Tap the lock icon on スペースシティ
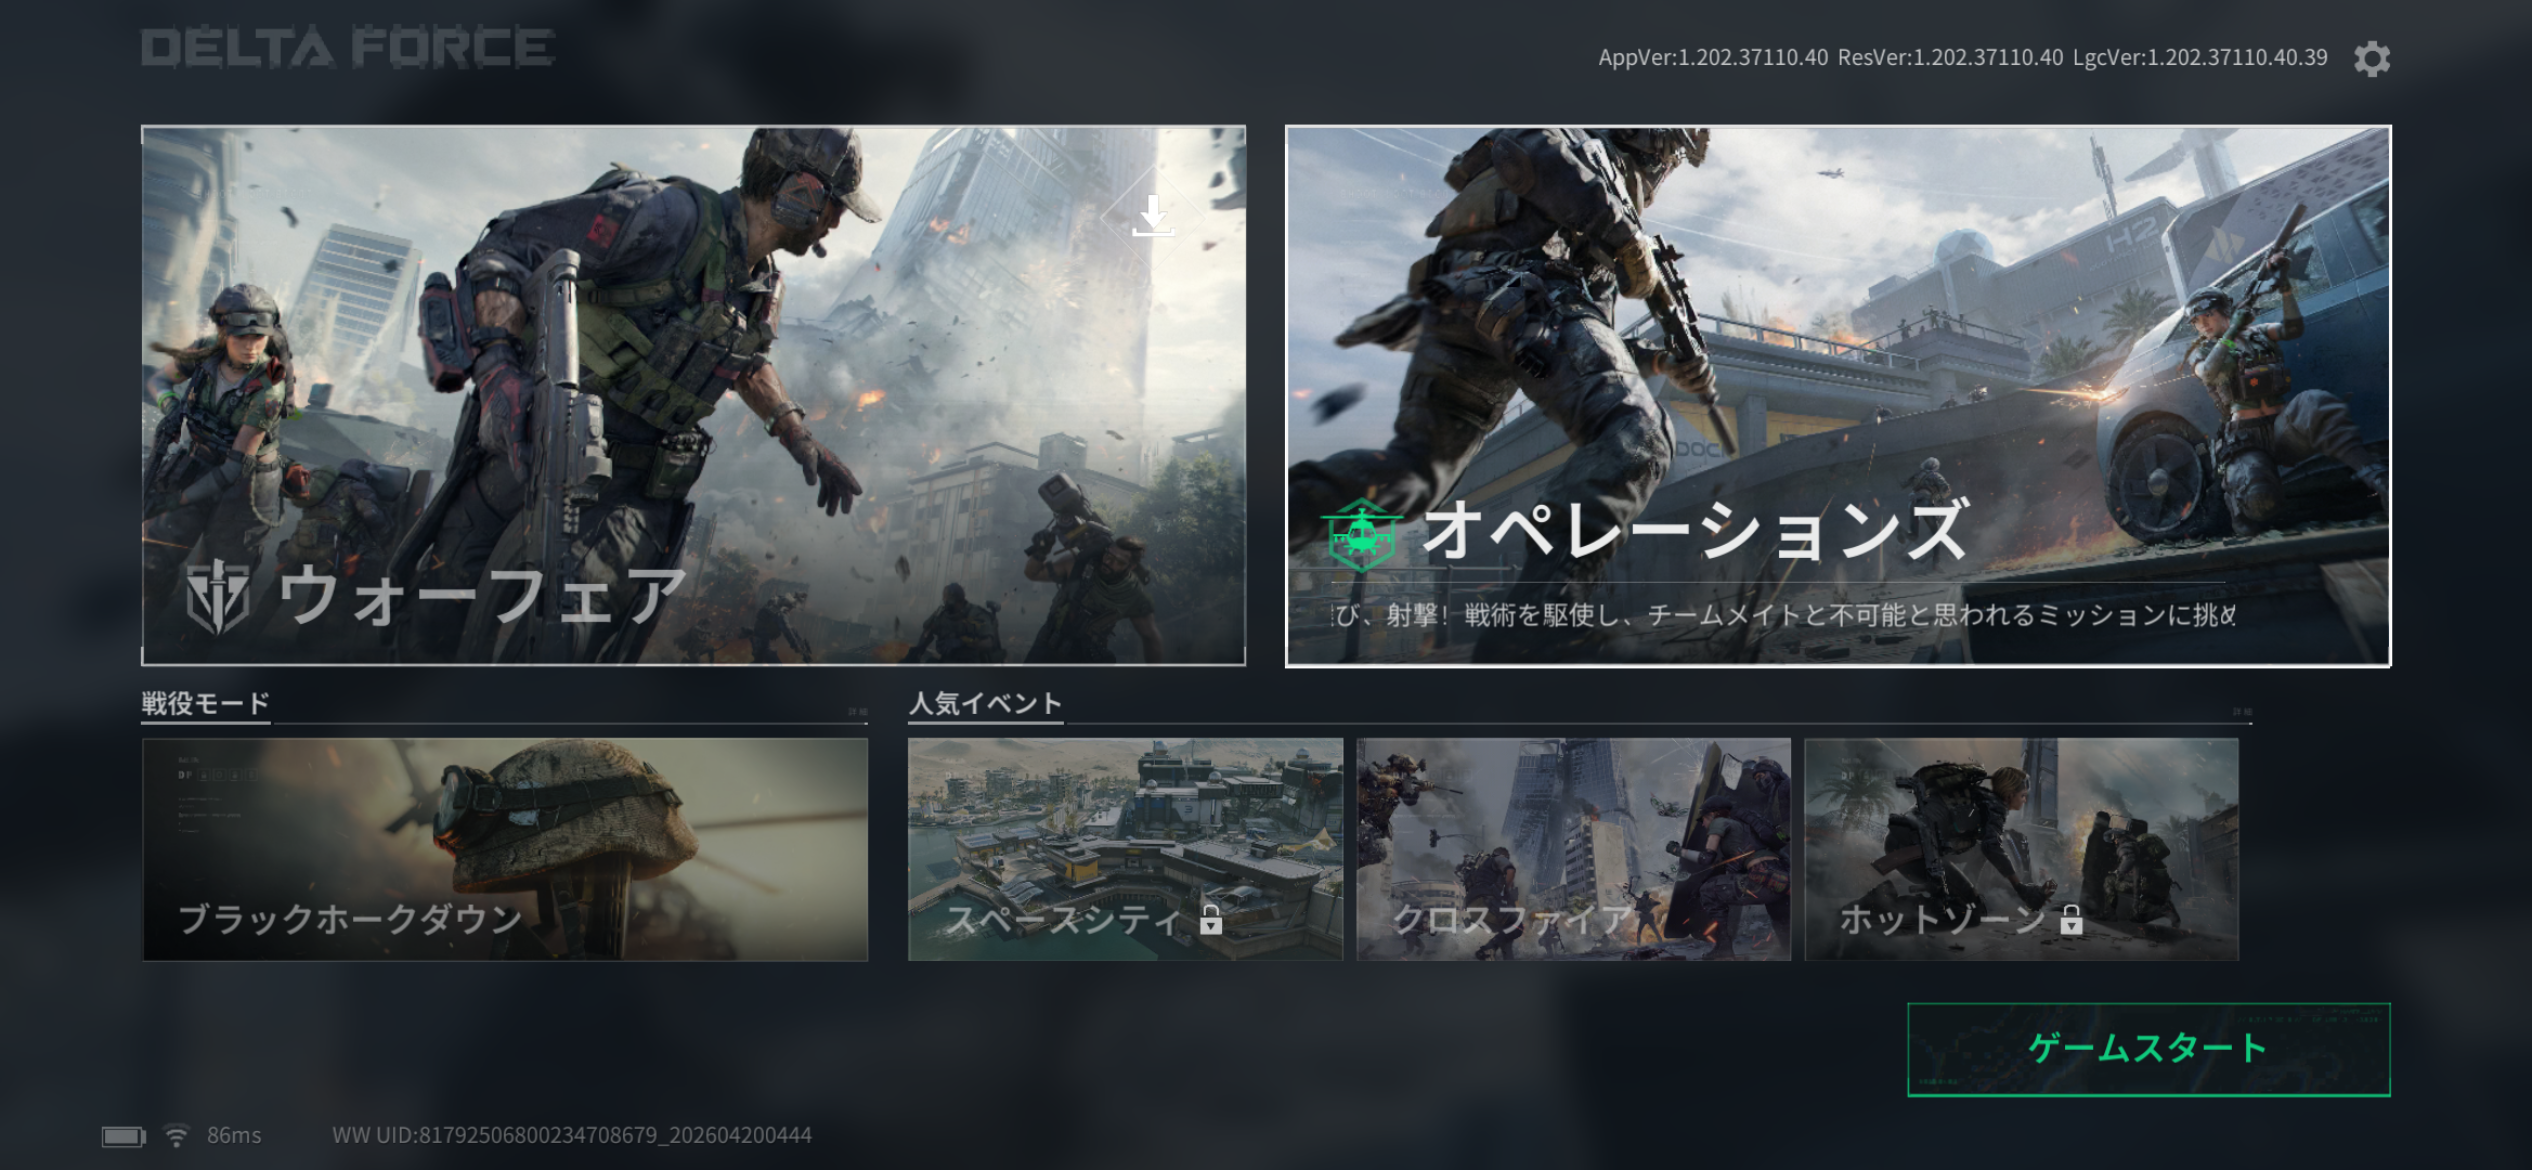Screen dimensions: 2532x1170 click(x=1211, y=919)
